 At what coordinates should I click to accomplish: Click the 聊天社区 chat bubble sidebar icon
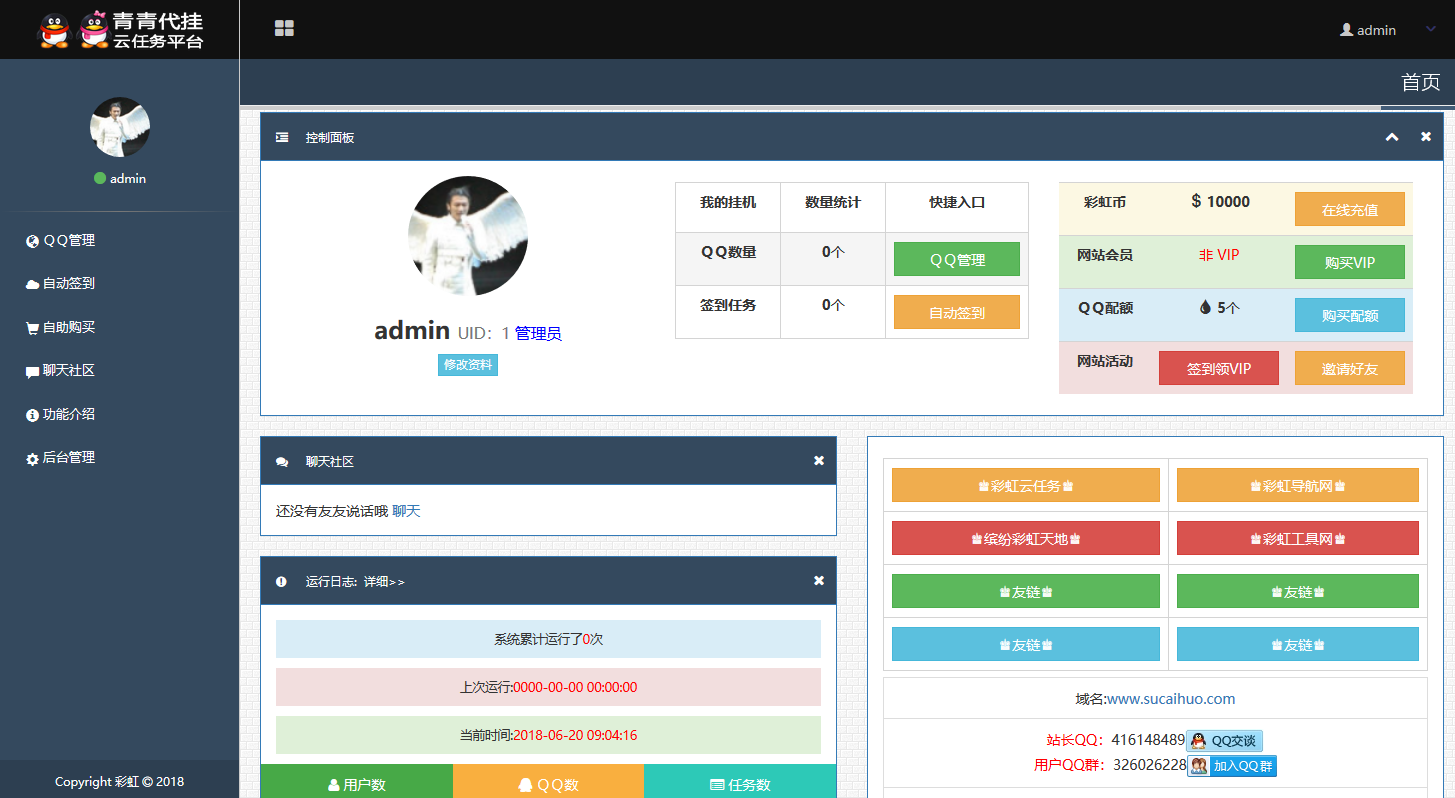(x=32, y=371)
